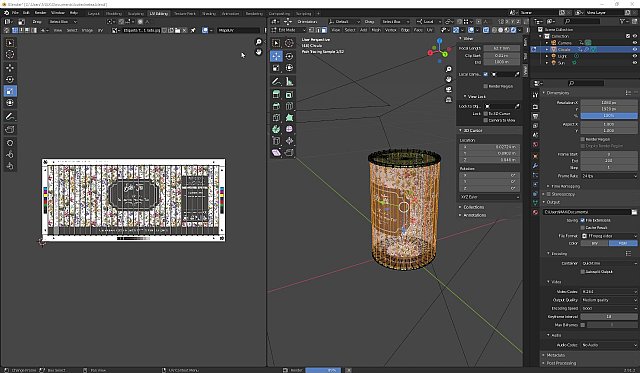Activate the UV editor Scale tool
Viewport: 640px width, 373px height.
(10, 91)
